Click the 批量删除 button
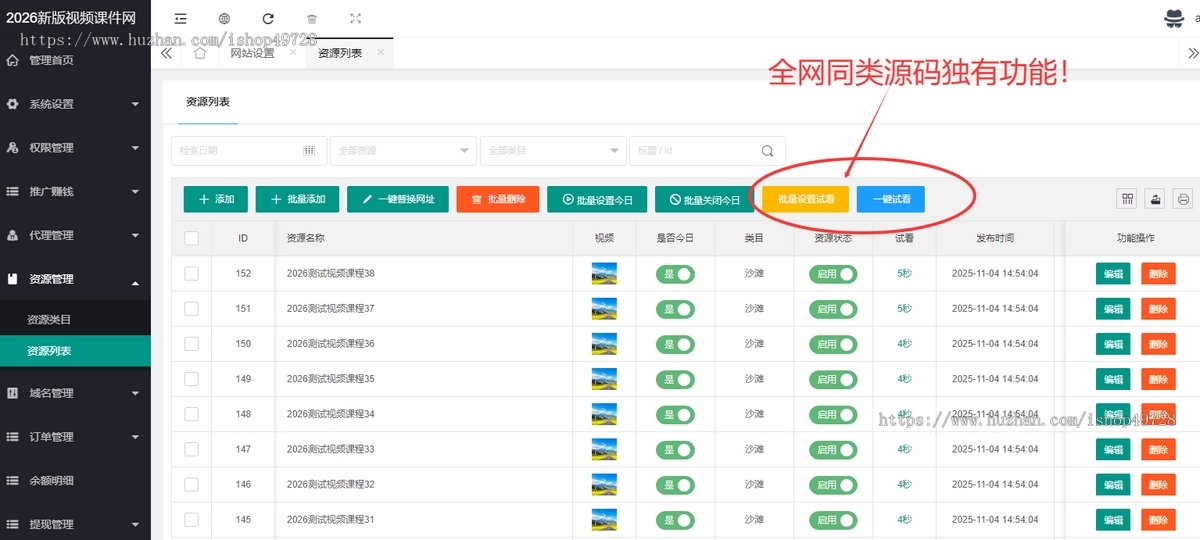1200x540 pixels. pyautogui.click(x=498, y=199)
